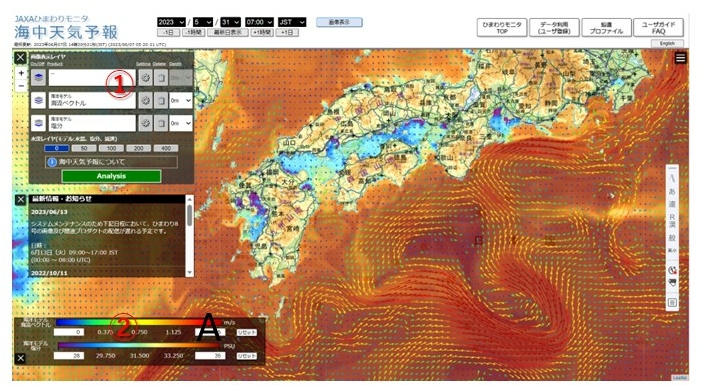Go to ユーザガイド FAQ
Image resolution: width=705 pixels, height=386 pixels.
[658, 28]
